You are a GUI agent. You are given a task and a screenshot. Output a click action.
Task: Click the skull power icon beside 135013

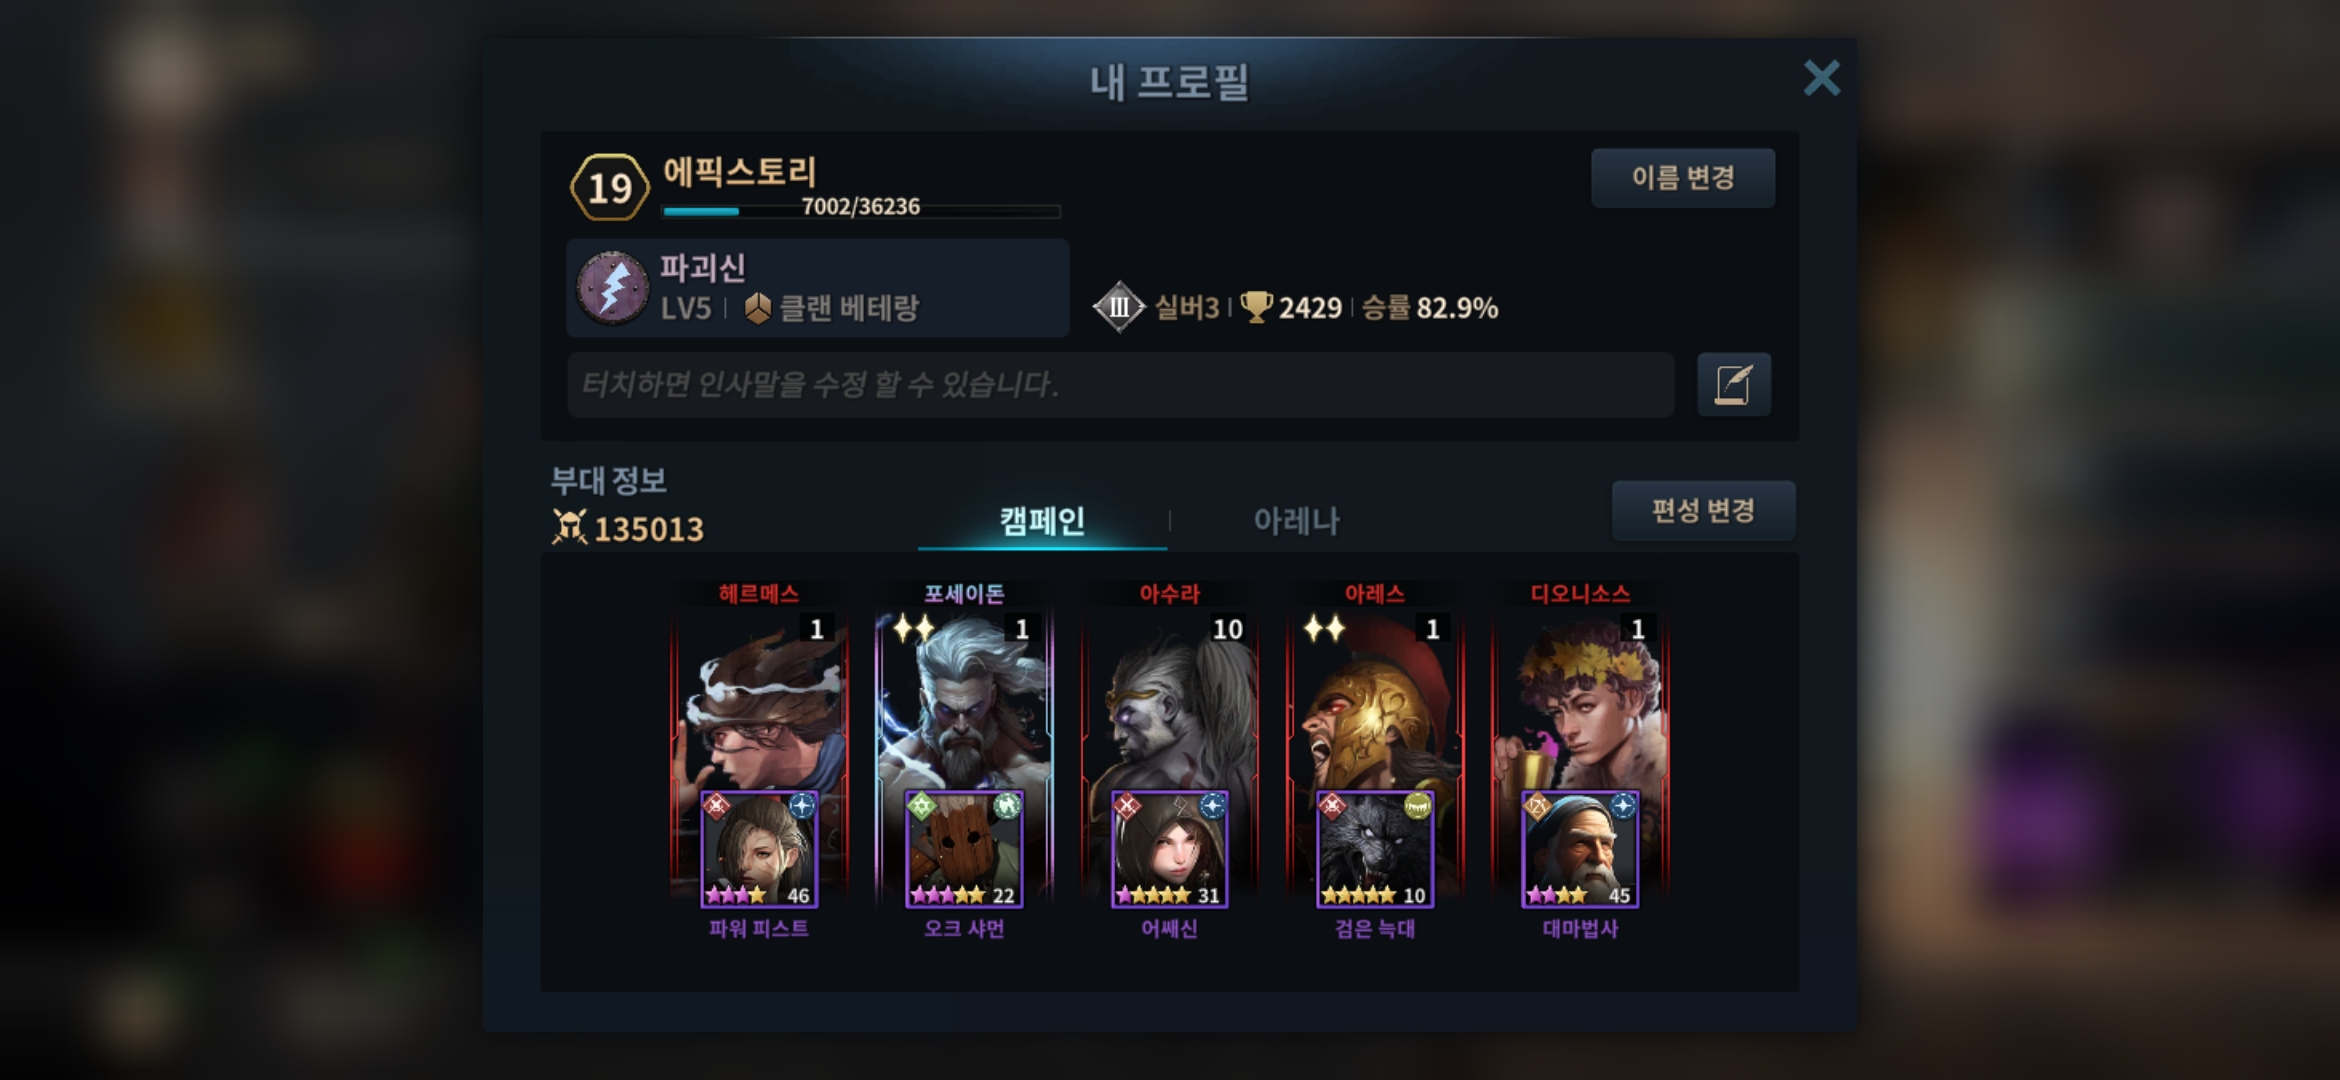[569, 527]
